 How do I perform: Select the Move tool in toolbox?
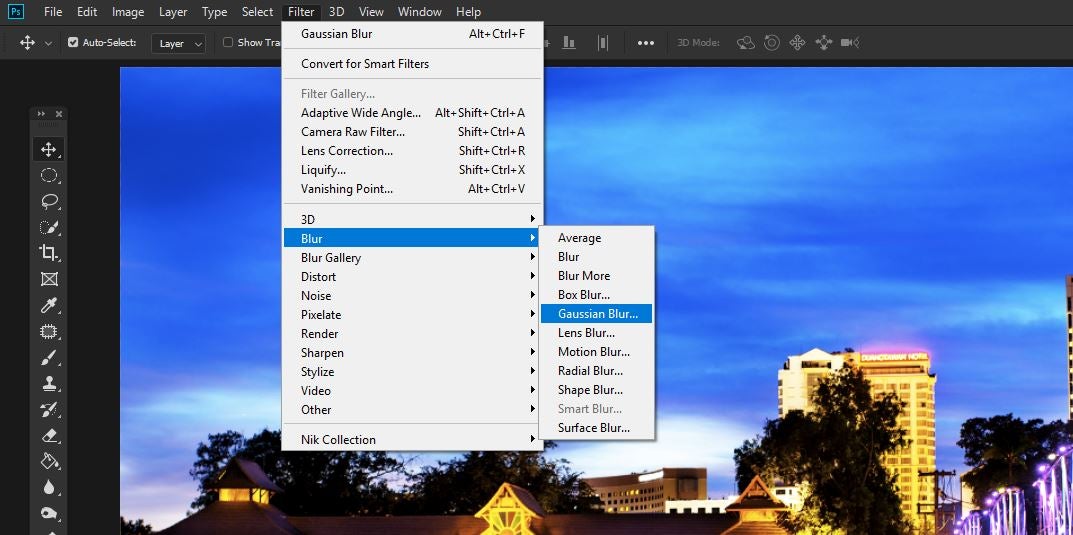tap(48, 149)
